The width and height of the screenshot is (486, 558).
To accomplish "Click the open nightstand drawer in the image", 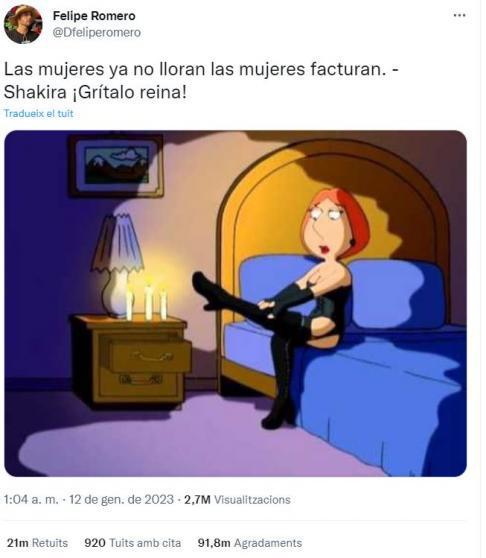I will [148, 354].
